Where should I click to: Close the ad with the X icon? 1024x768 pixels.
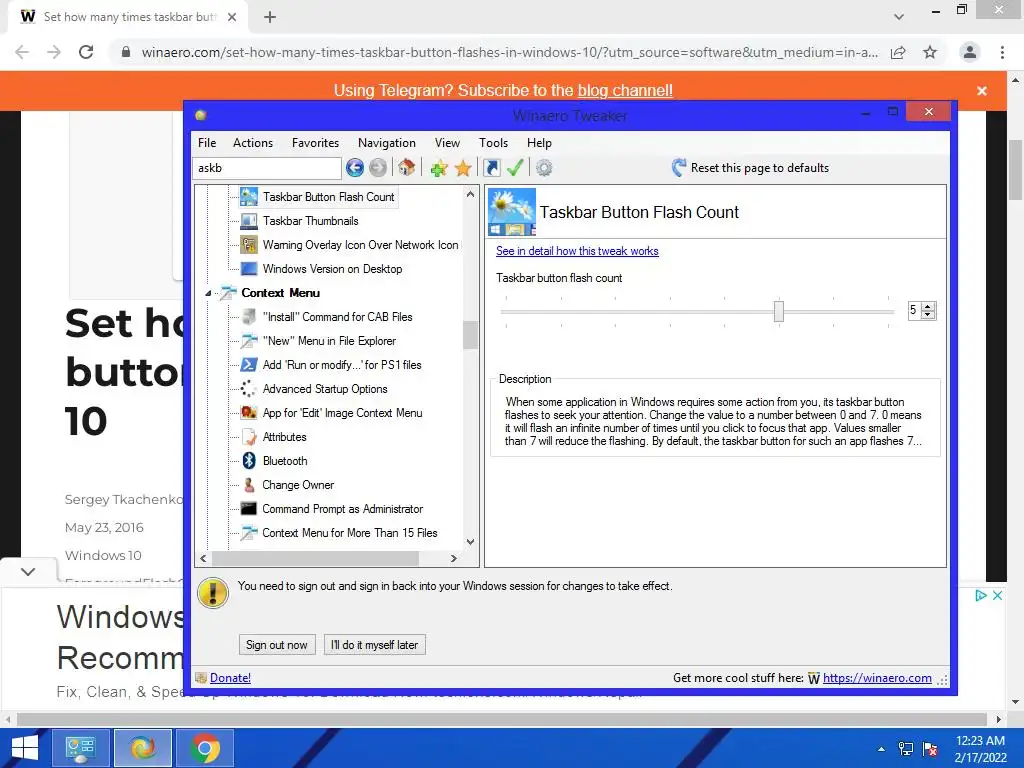coord(997,595)
